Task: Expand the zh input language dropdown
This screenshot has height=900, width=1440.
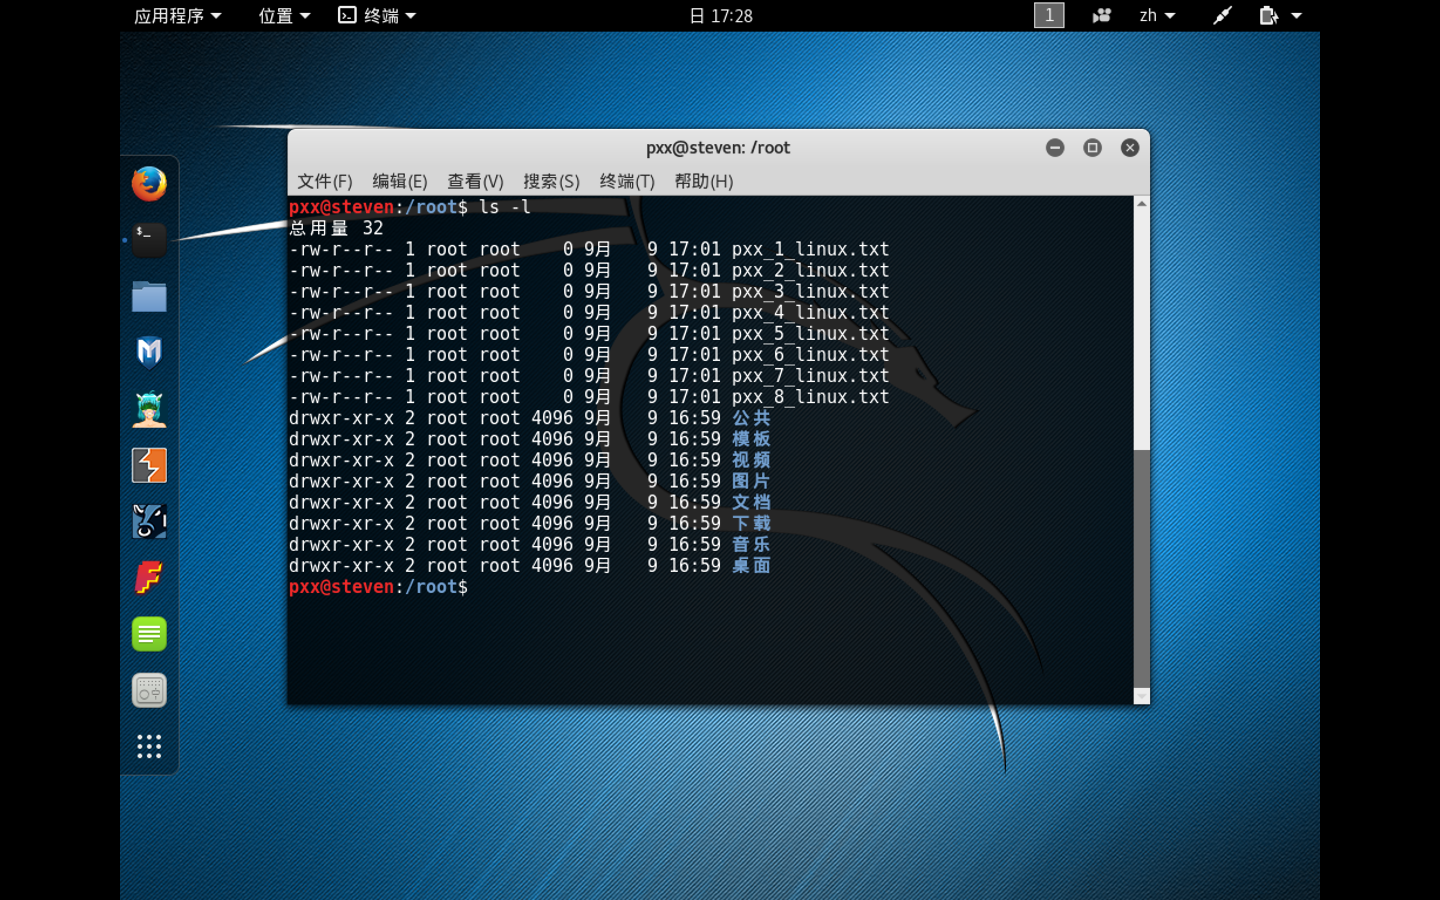Action: coord(1157,15)
